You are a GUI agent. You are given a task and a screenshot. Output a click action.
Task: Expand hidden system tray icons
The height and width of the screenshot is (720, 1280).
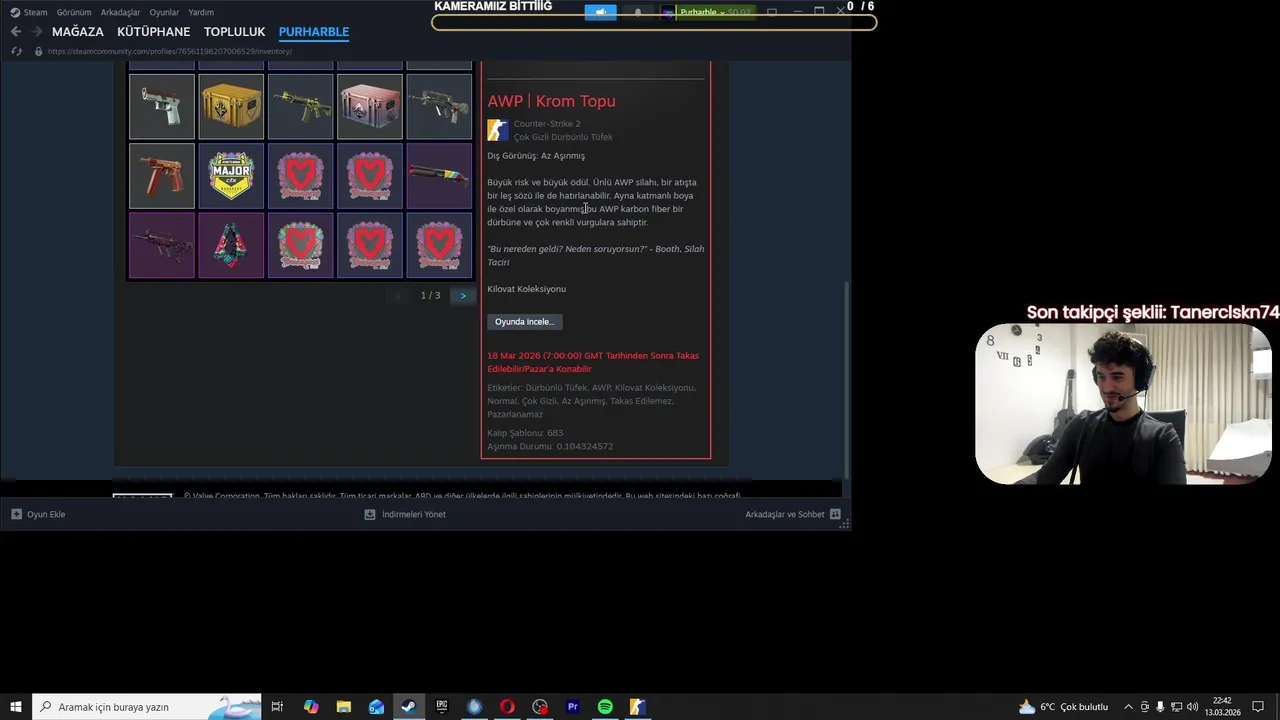[x=1128, y=707]
